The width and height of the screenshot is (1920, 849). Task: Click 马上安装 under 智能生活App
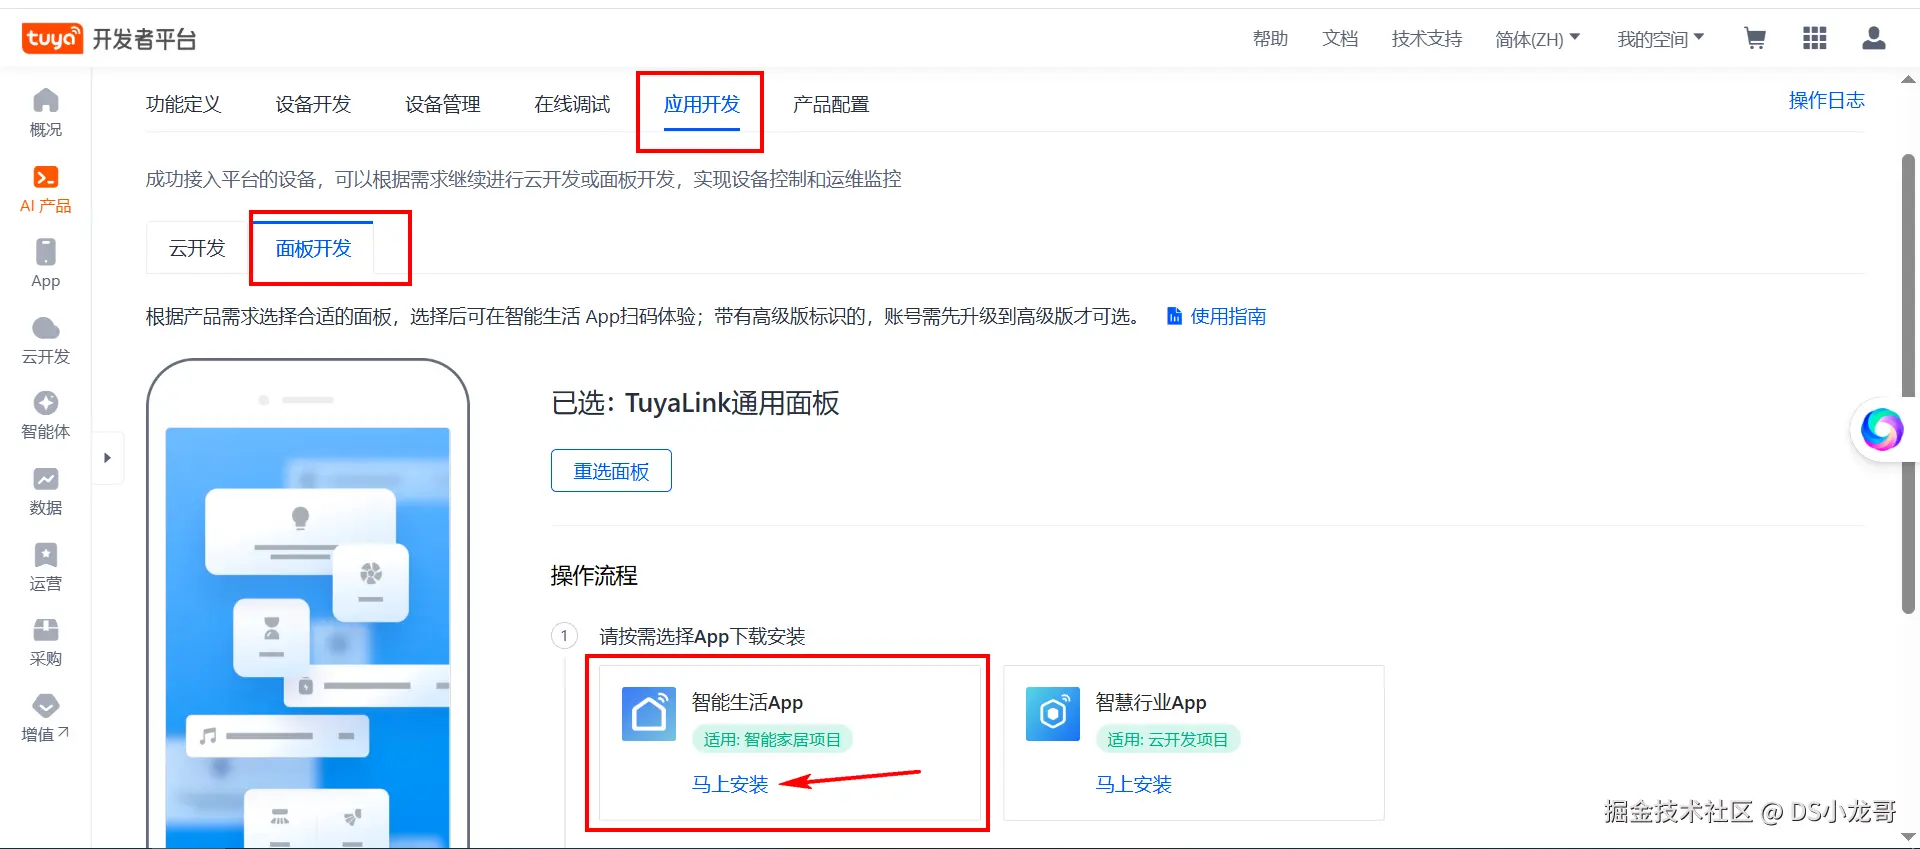click(x=730, y=785)
